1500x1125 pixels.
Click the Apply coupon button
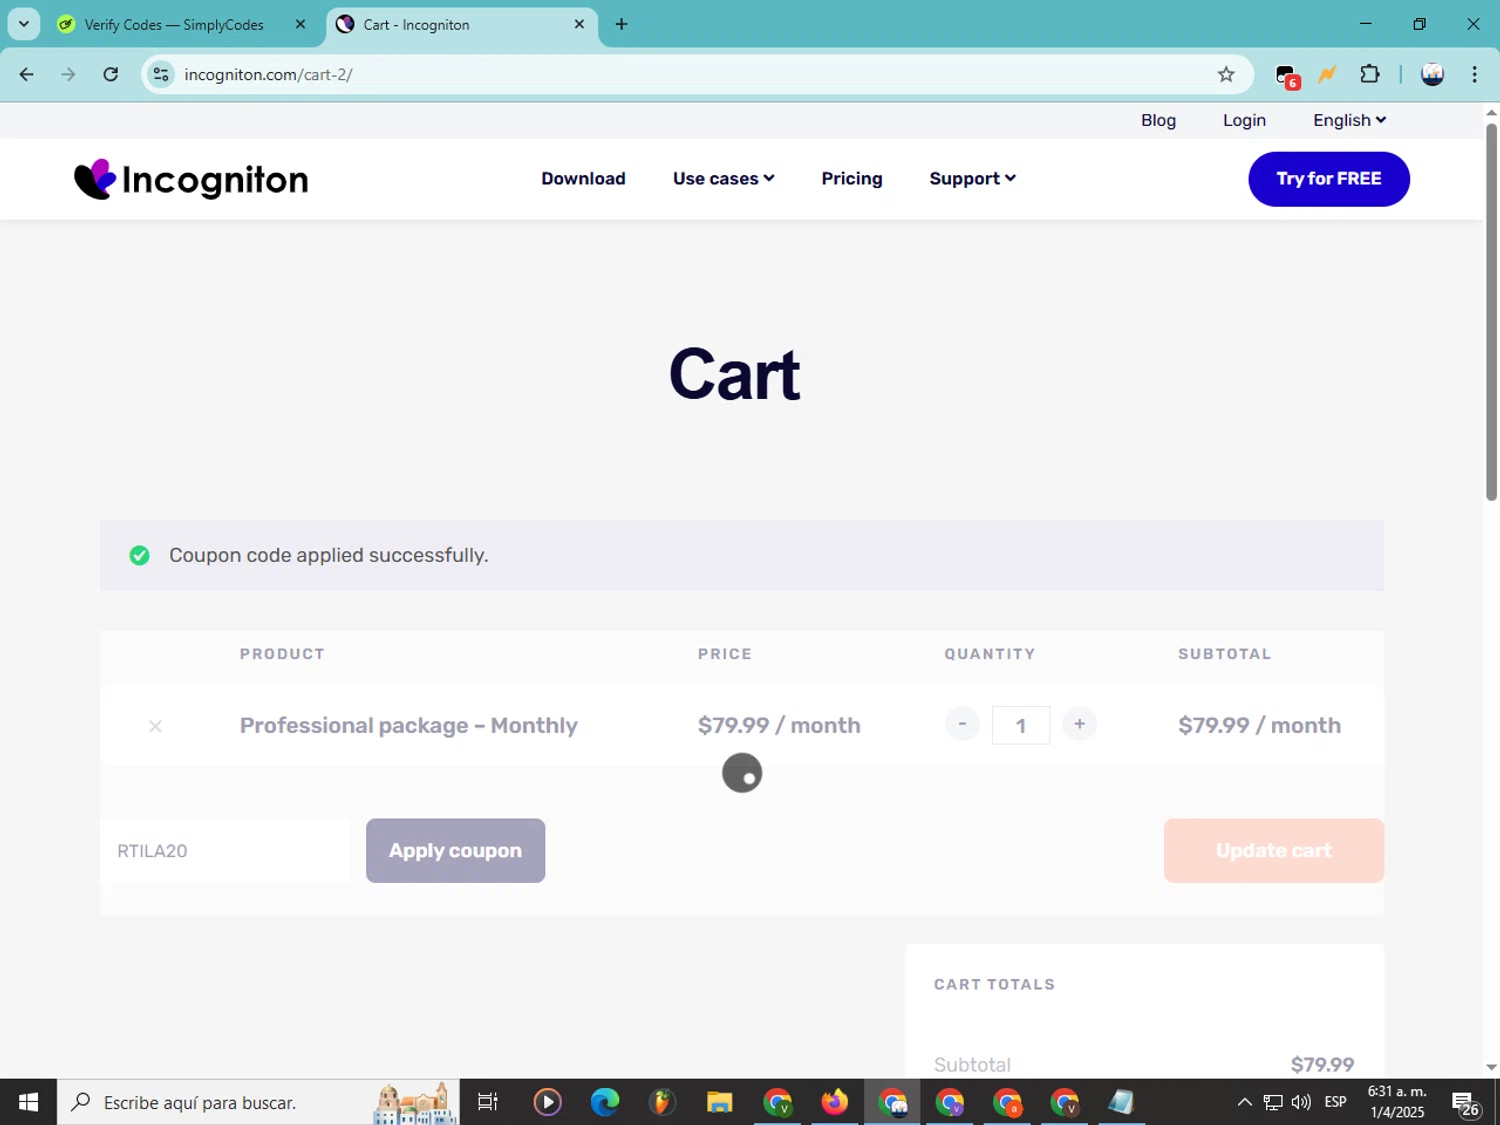455,851
